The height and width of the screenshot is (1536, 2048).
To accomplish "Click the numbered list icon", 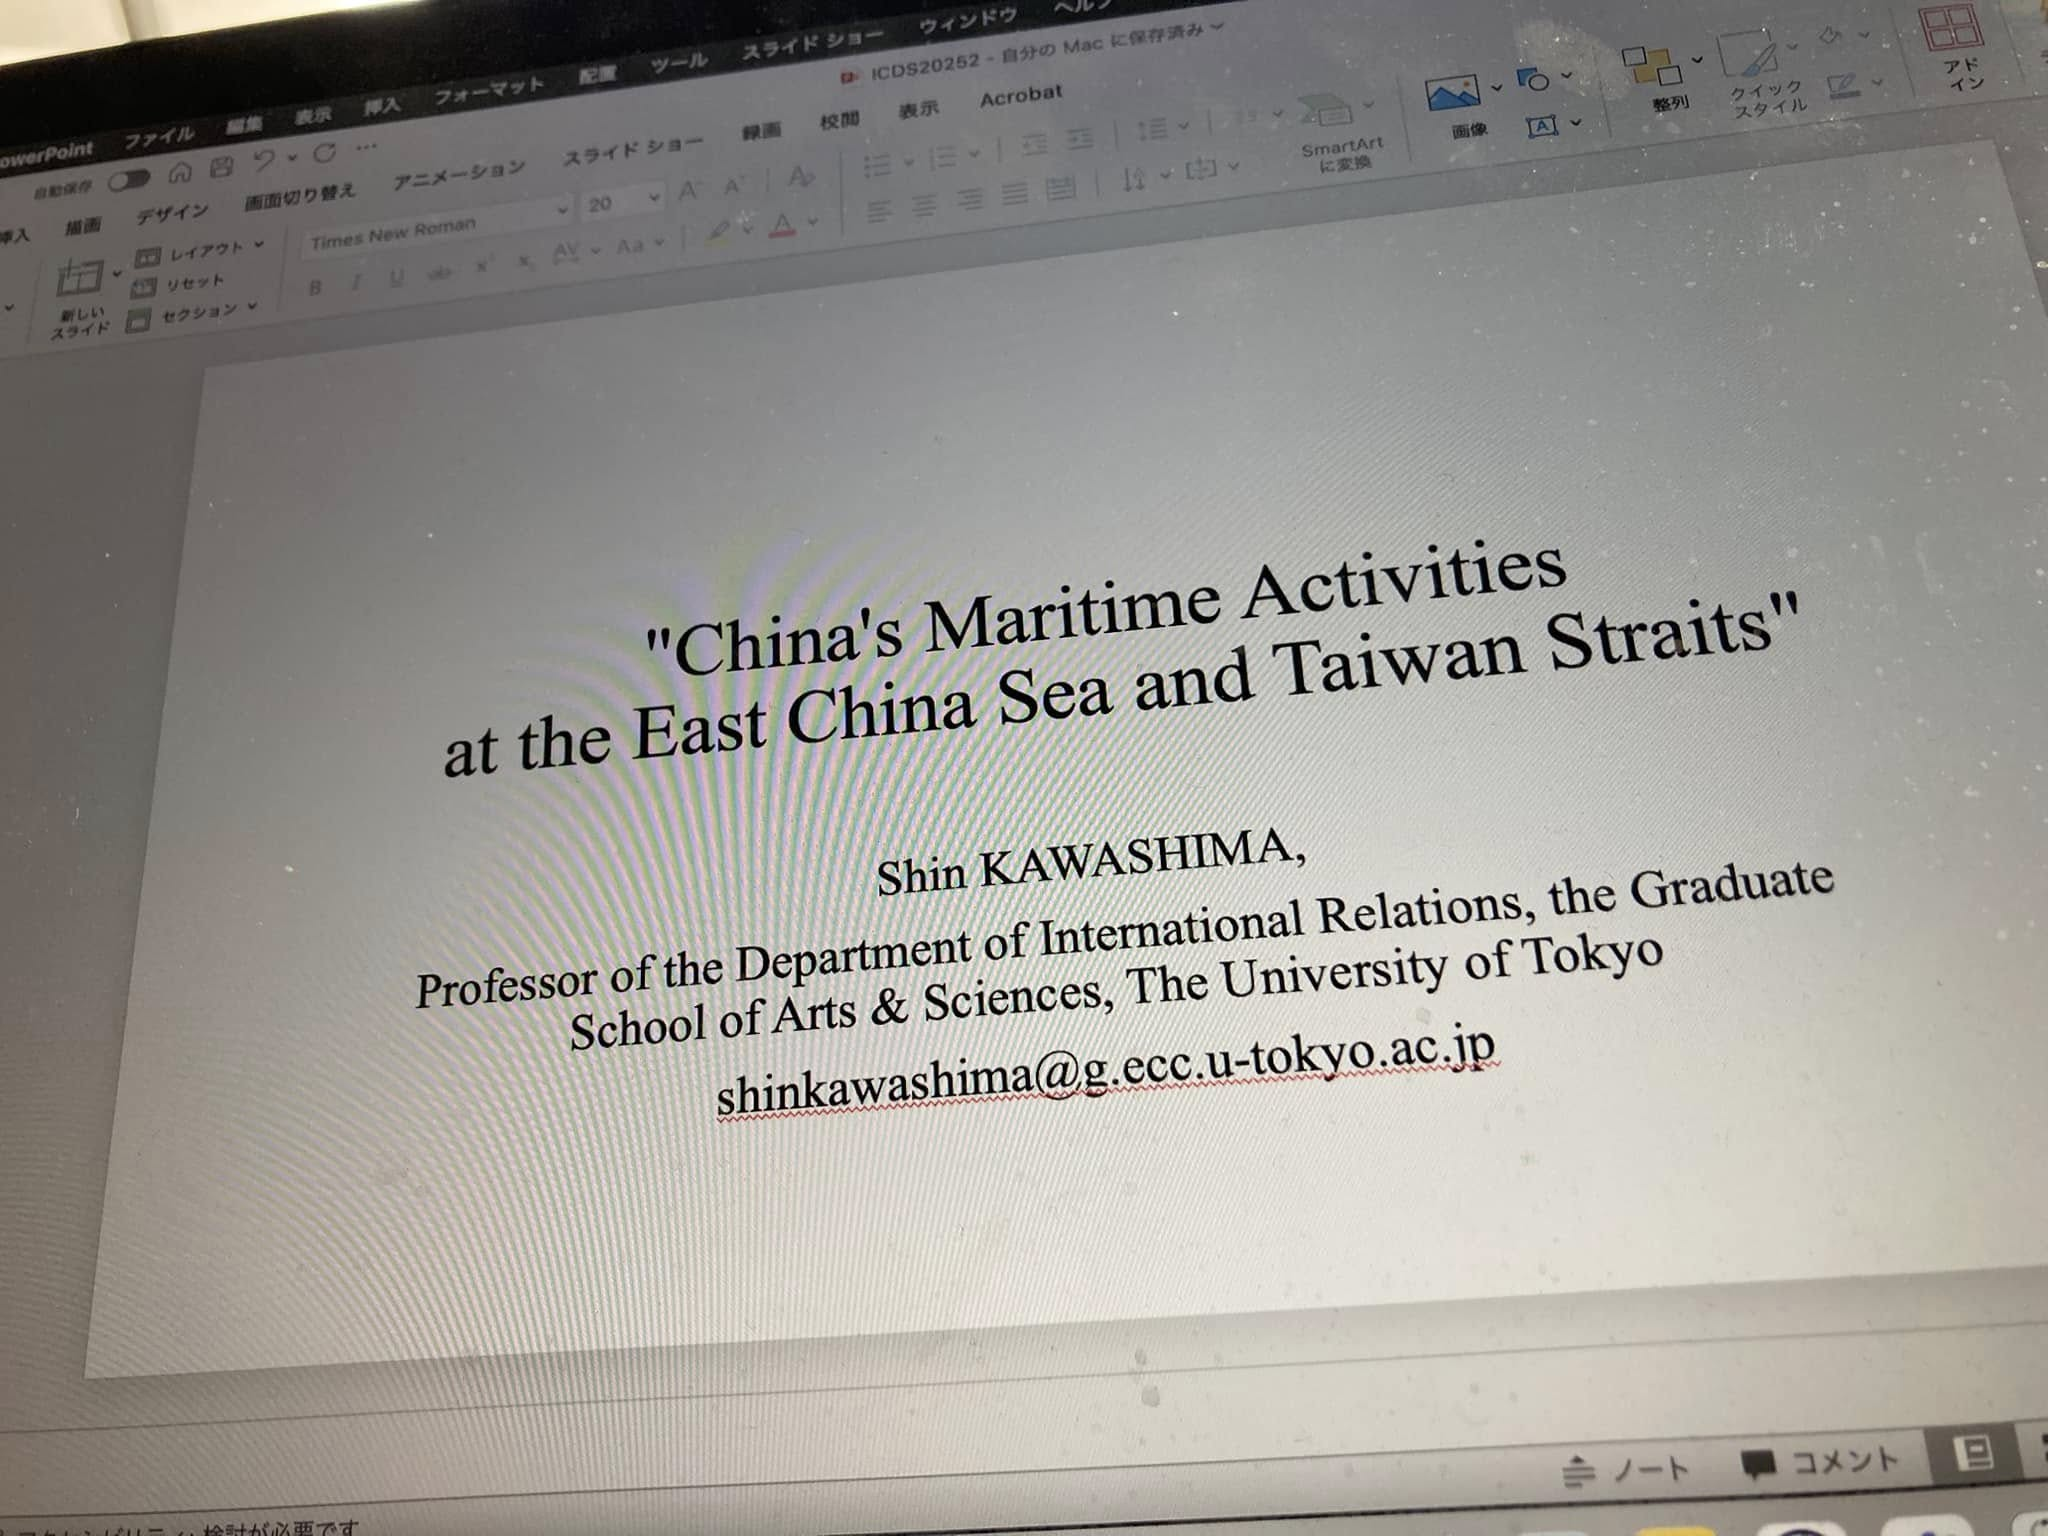I will point(943,157).
